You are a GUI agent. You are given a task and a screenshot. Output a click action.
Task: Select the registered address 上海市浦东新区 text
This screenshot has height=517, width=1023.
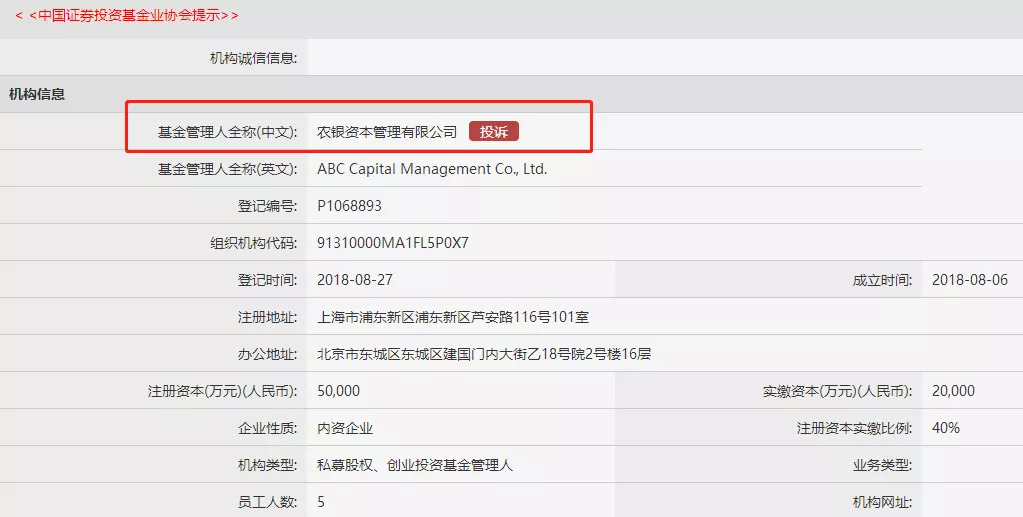(x=453, y=317)
